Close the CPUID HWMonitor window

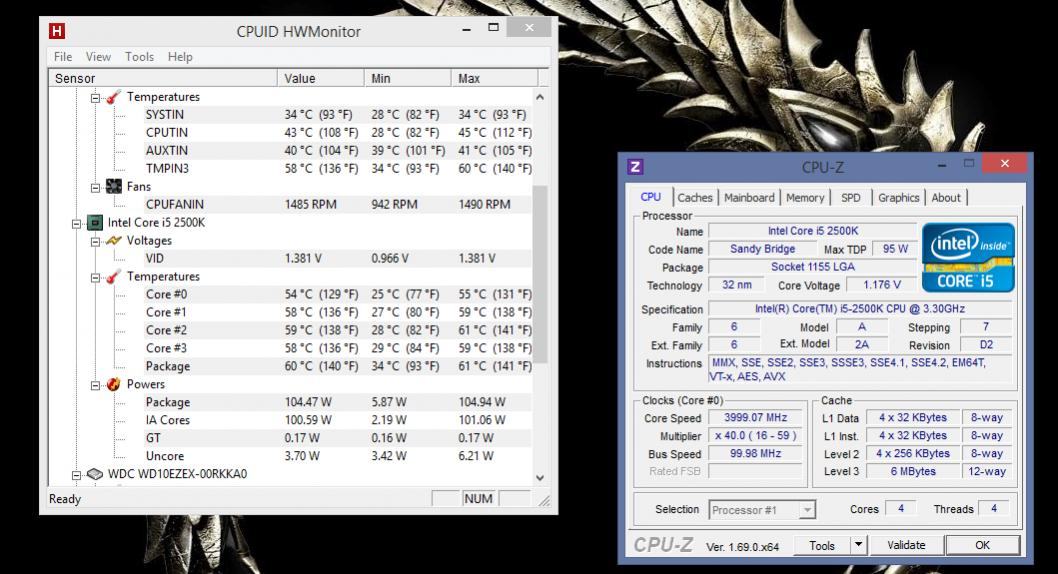coord(529,28)
